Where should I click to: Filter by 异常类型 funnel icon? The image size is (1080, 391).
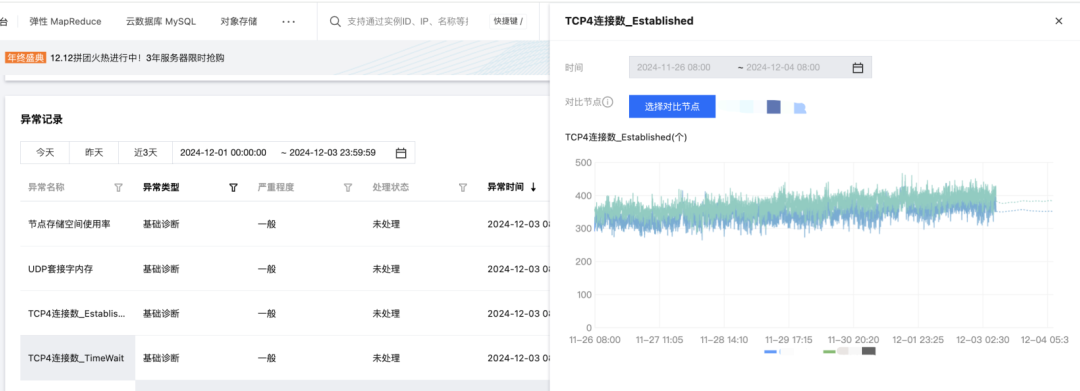[x=233, y=187]
